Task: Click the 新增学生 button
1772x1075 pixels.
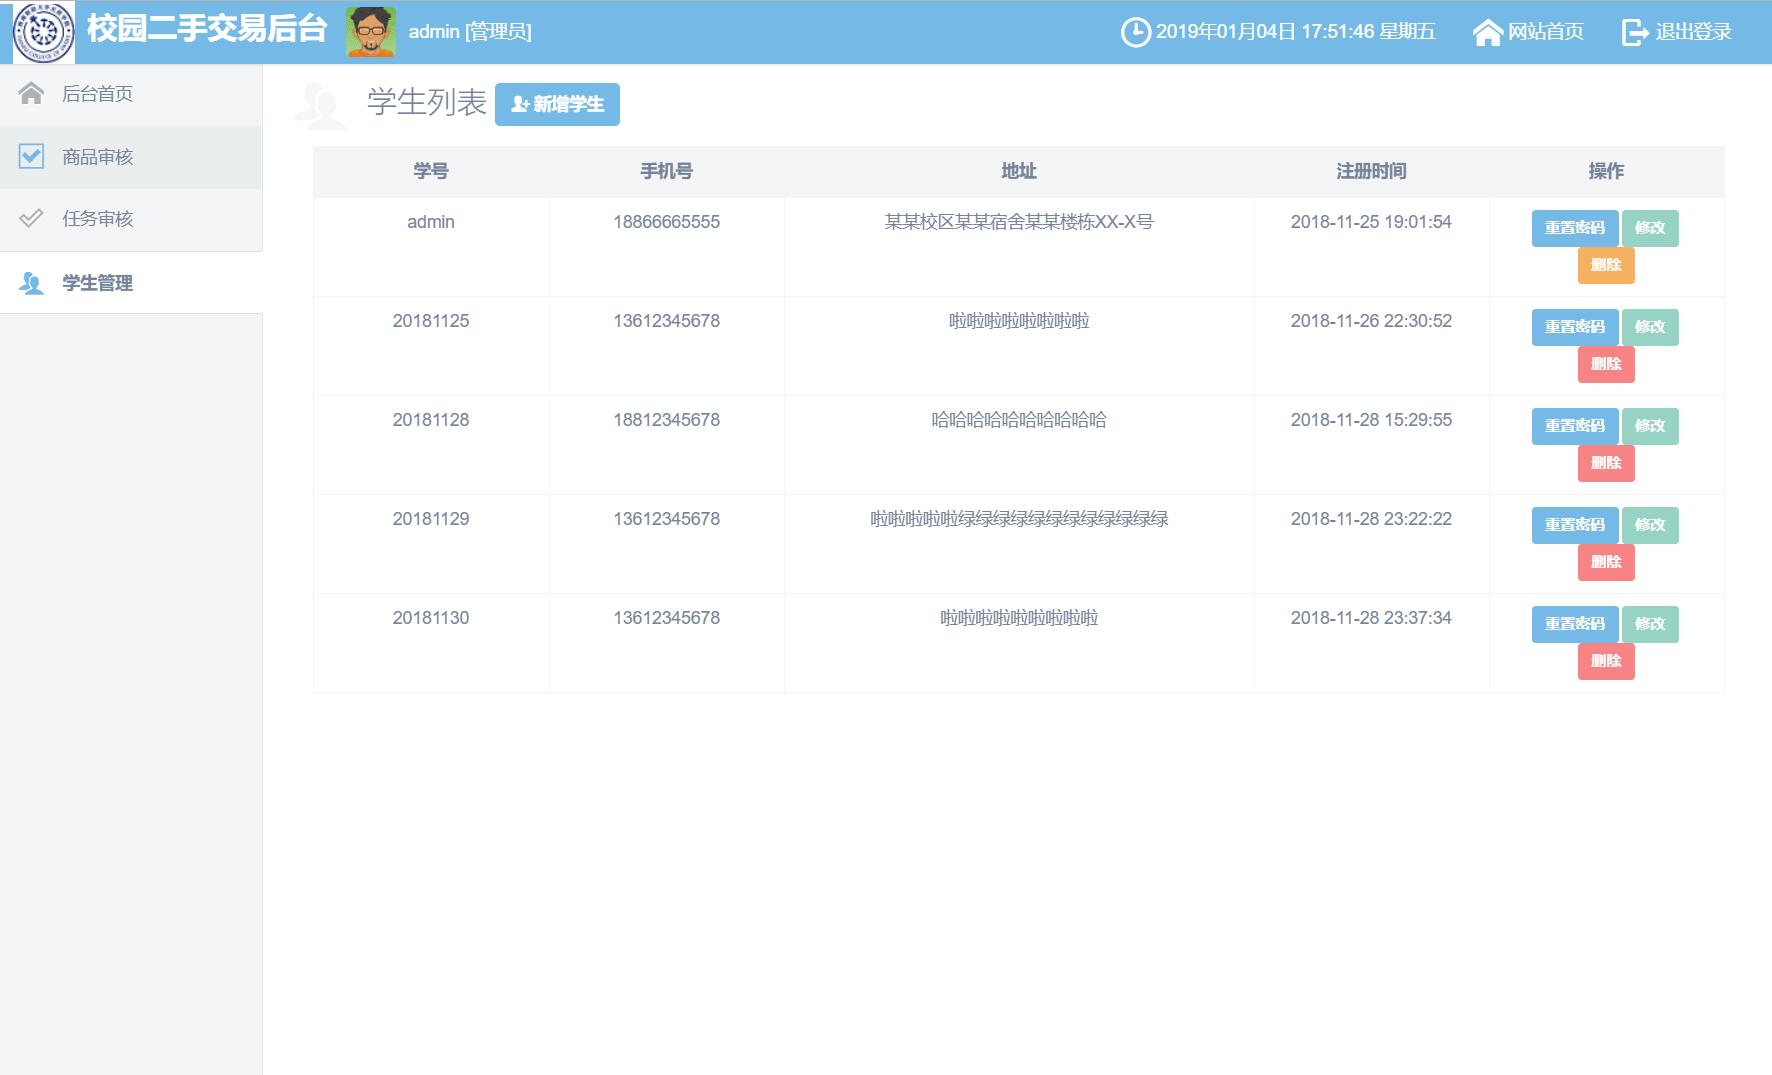Action: [x=557, y=104]
